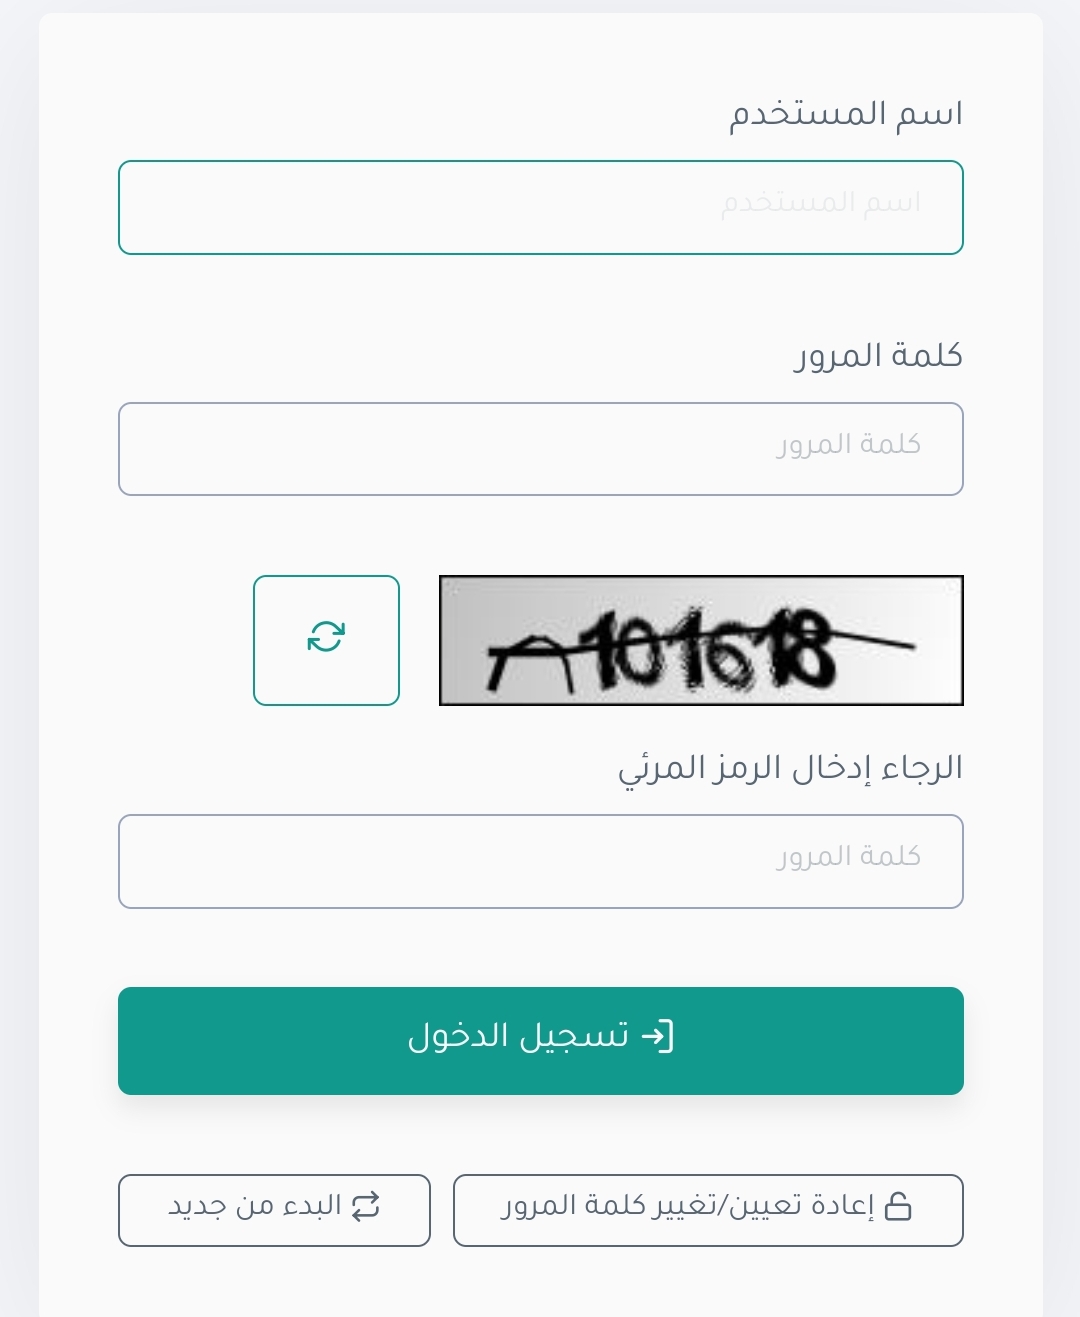Click the loop arrows icon beside البدء من جديد
The height and width of the screenshot is (1317, 1080).
366,1206
